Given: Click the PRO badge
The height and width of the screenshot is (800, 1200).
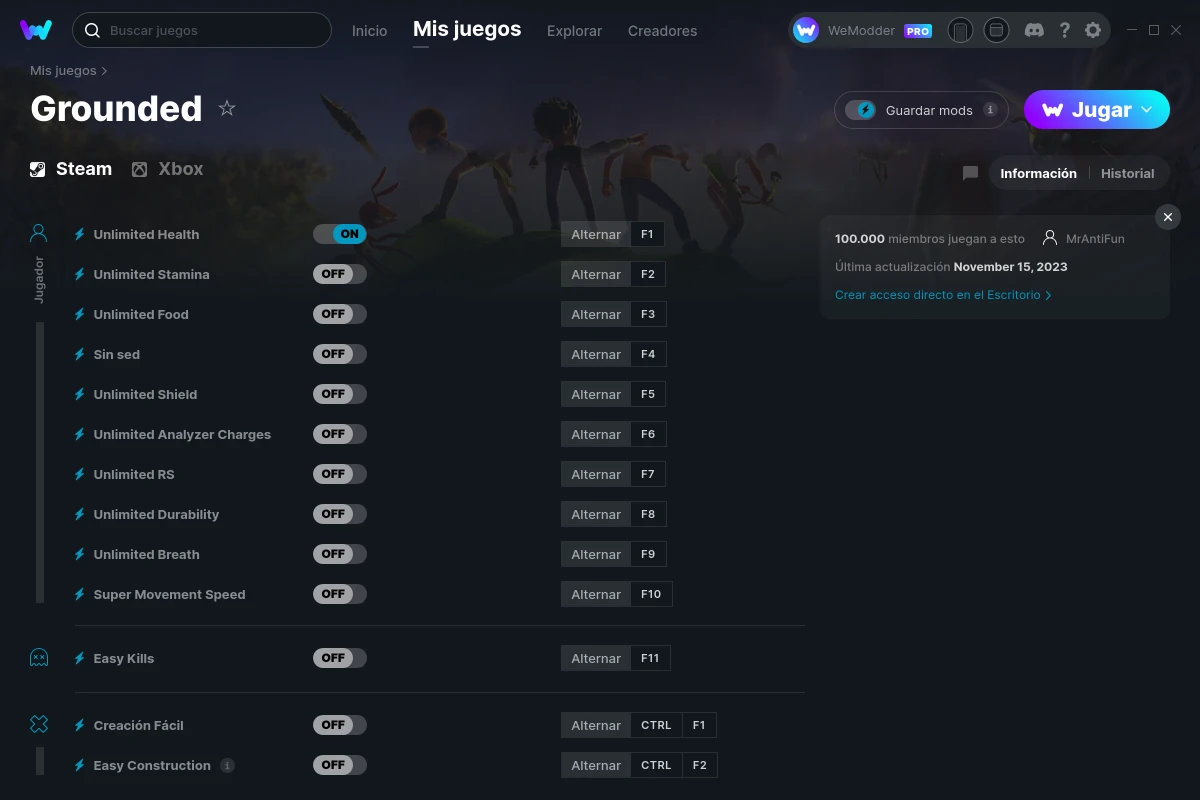Looking at the screenshot, I should coord(918,31).
